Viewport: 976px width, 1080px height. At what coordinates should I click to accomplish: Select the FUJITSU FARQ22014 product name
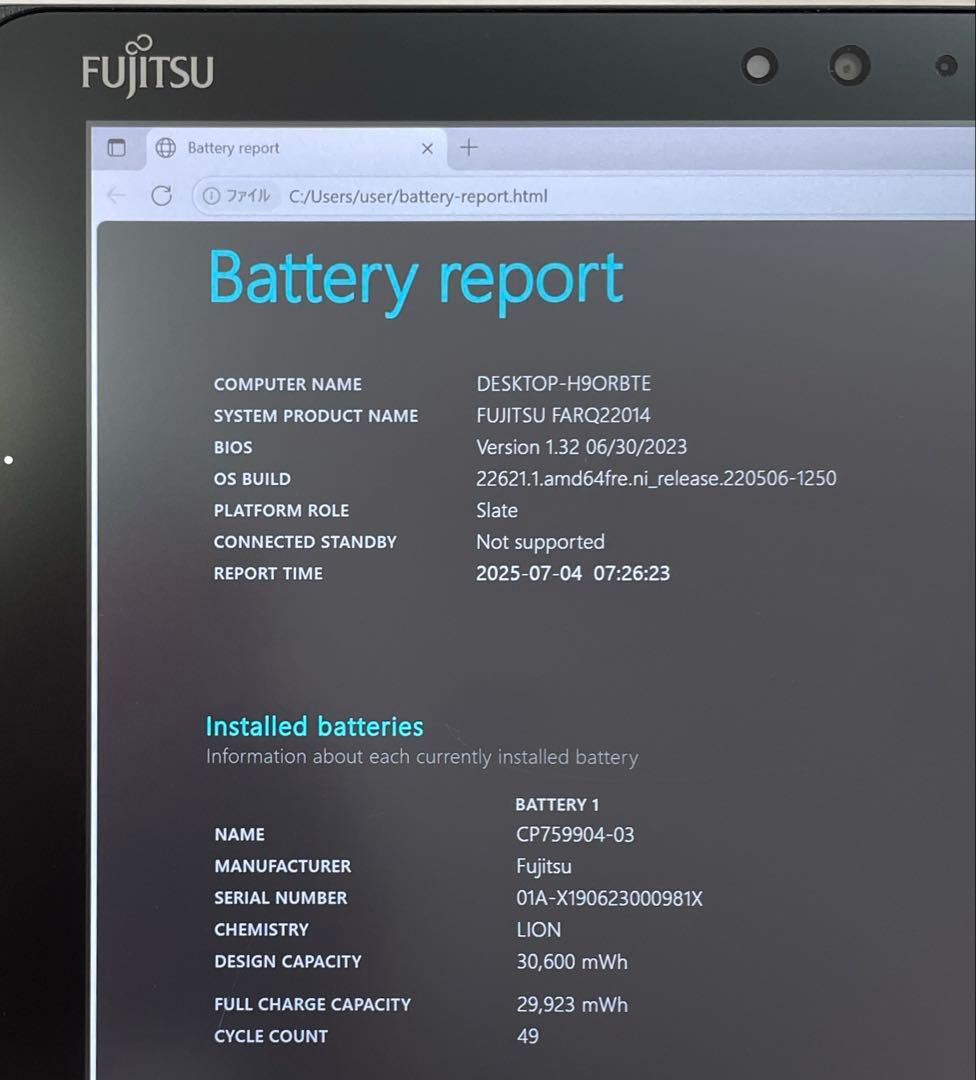(x=563, y=415)
